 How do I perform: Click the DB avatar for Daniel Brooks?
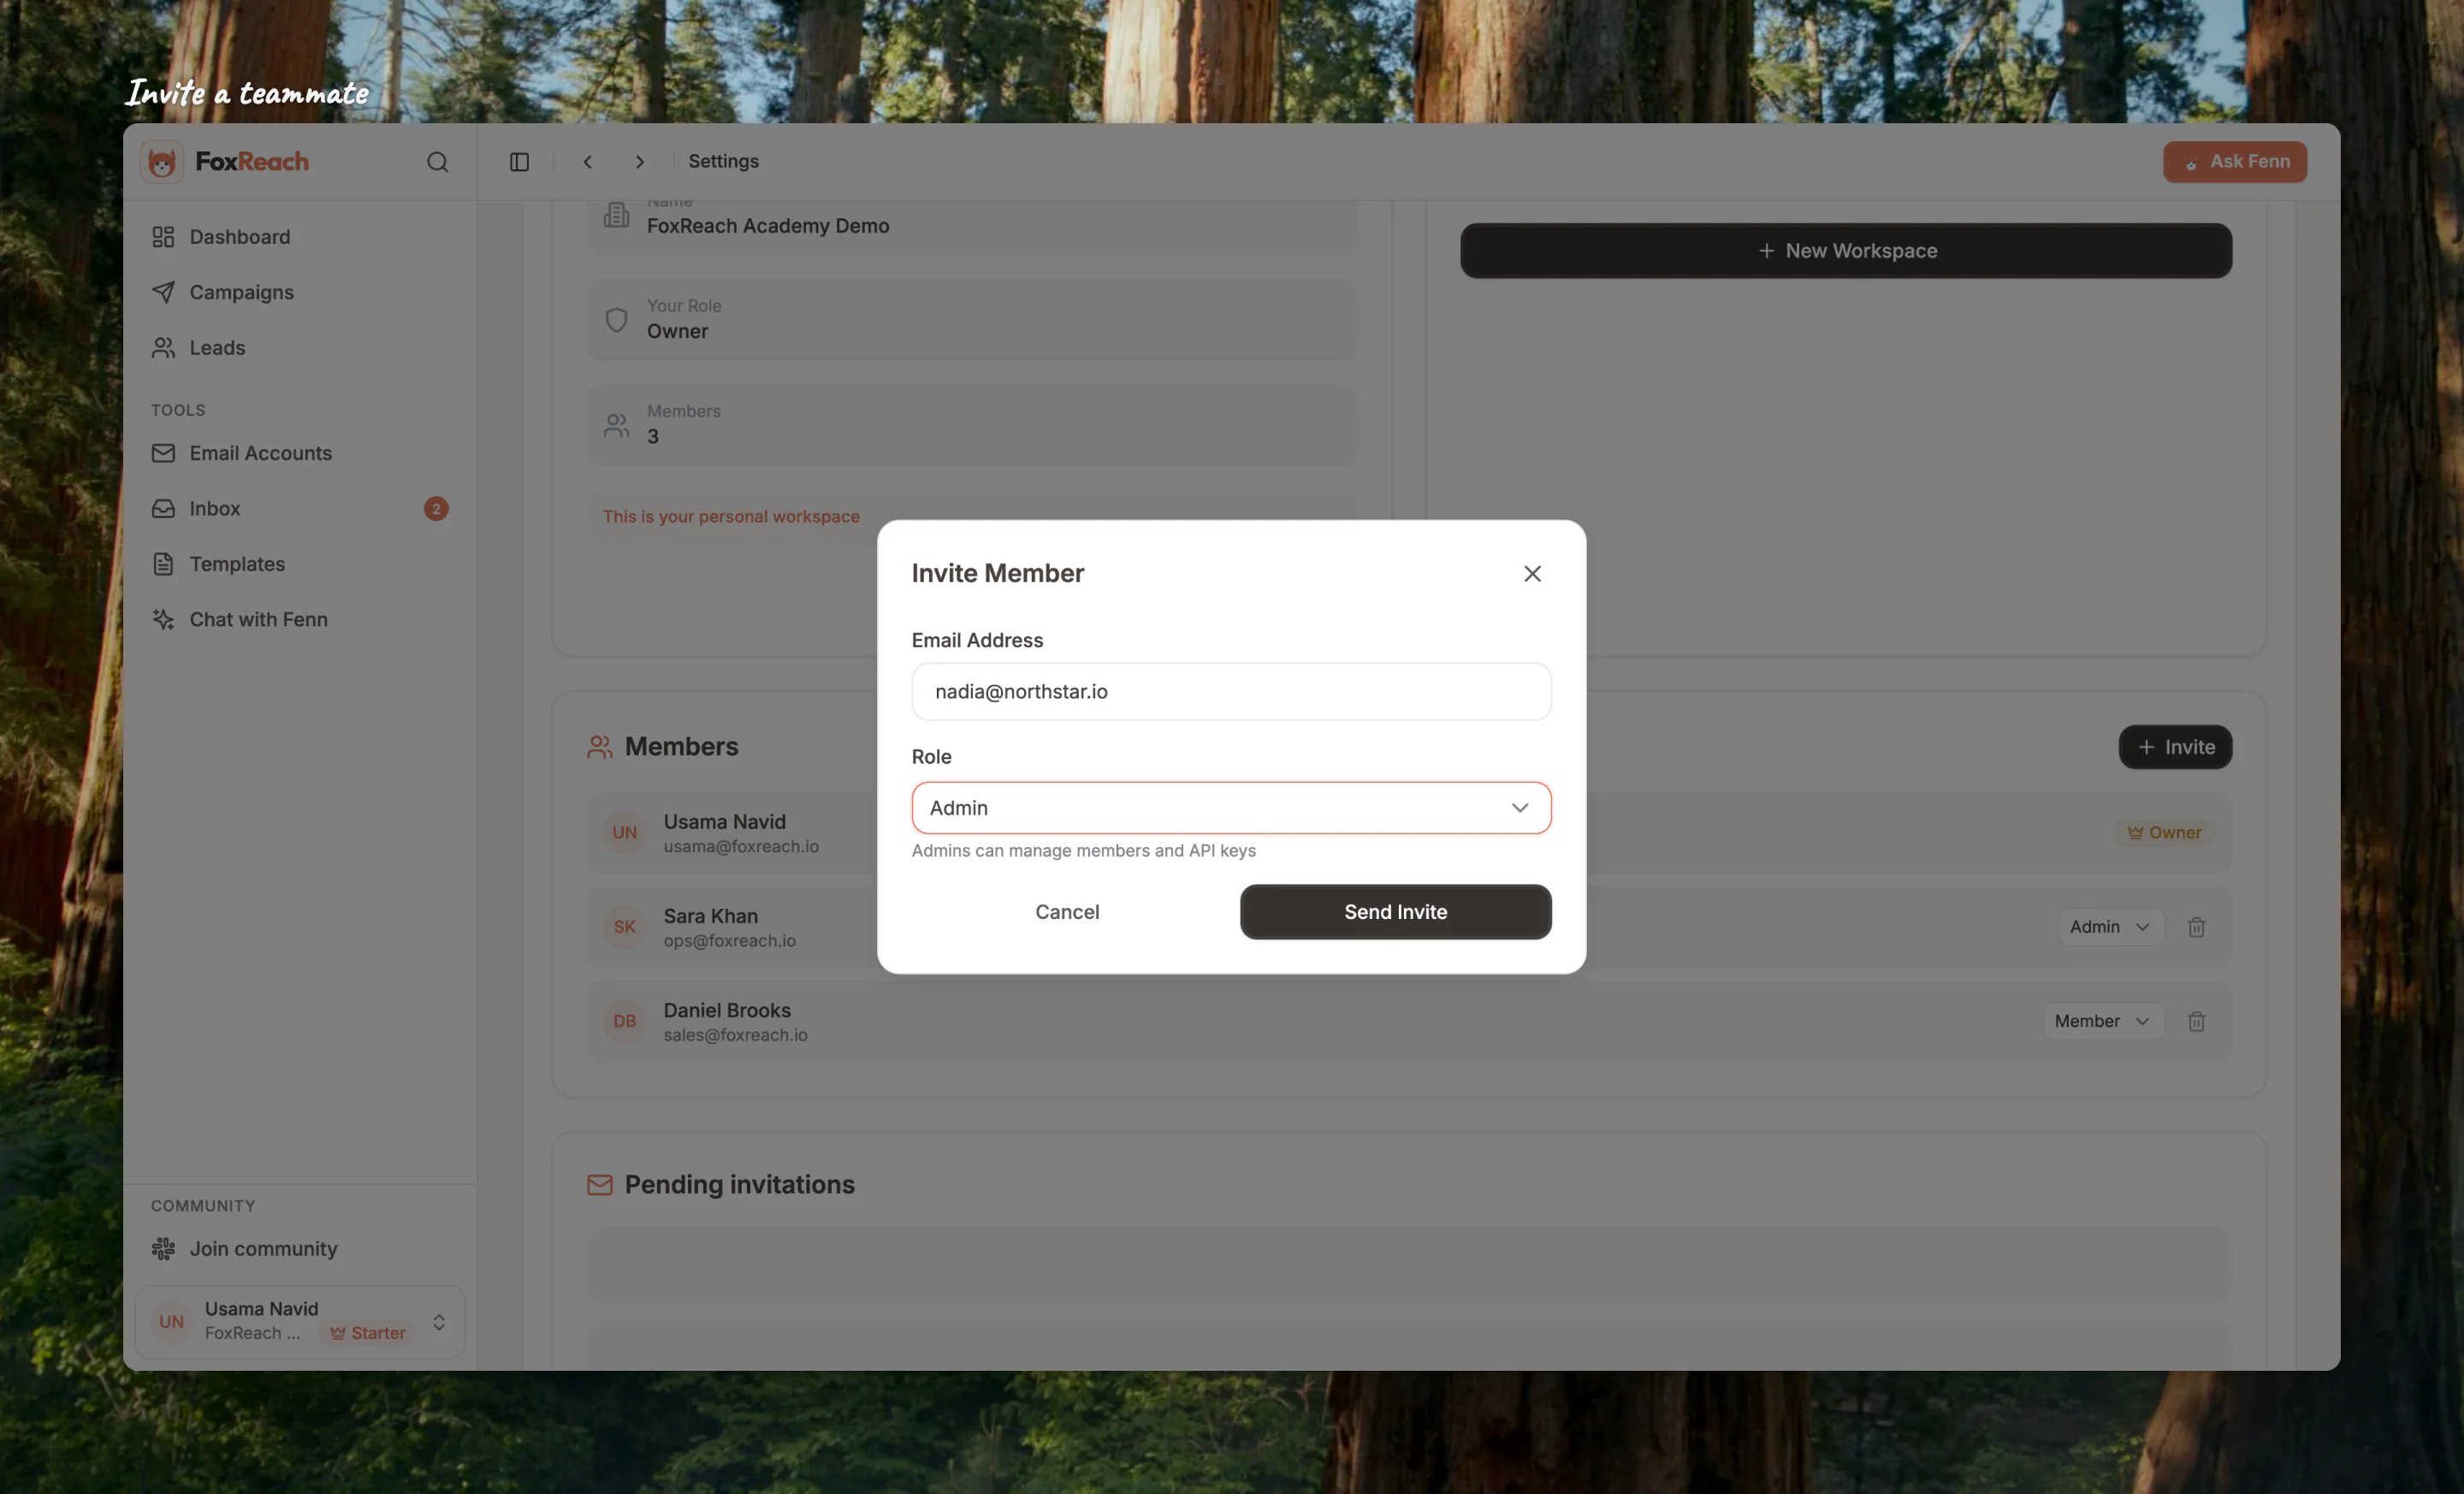pyautogui.click(x=625, y=1021)
